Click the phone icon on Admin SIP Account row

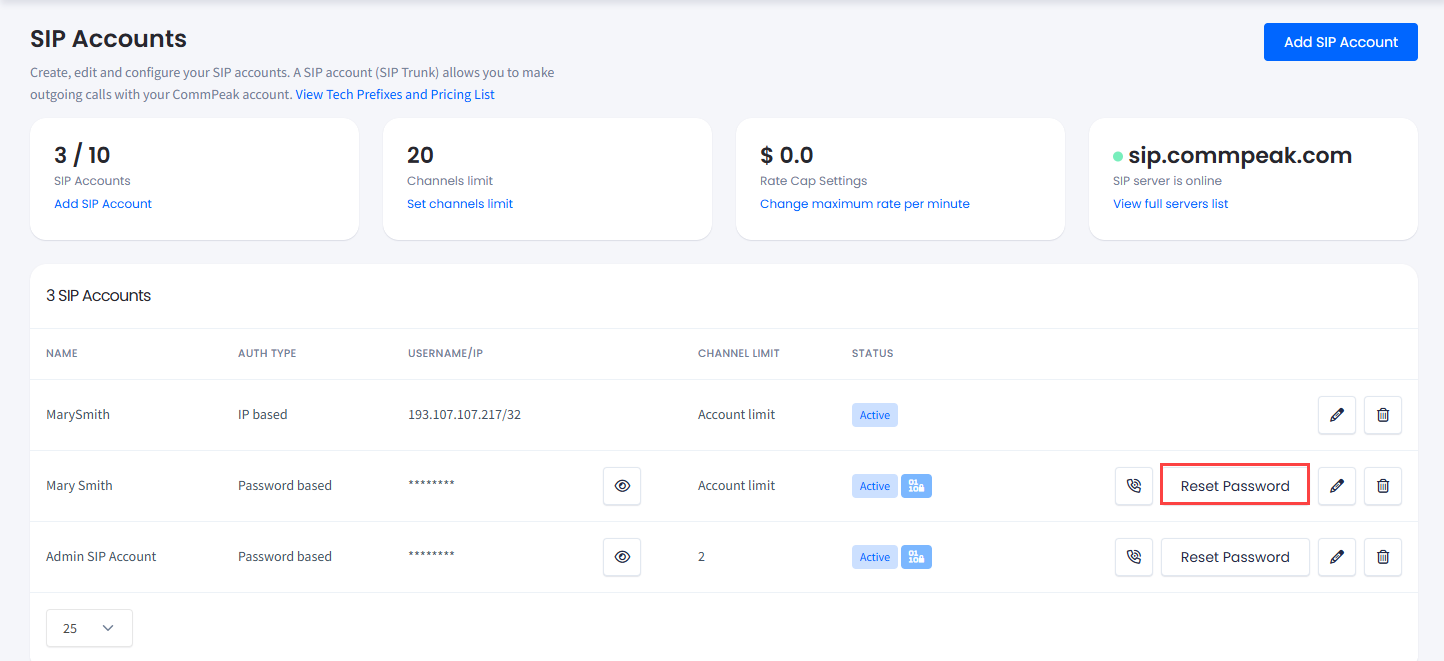[x=1133, y=557]
